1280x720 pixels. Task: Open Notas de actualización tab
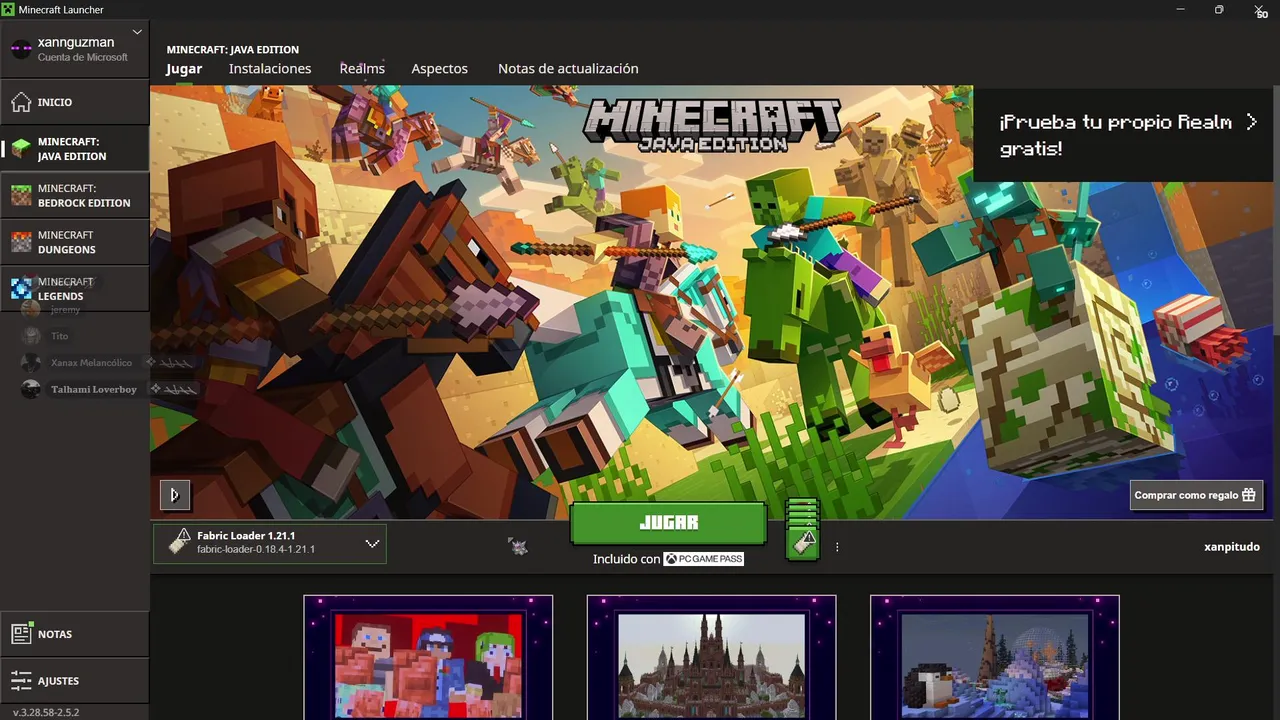[x=568, y=69]
